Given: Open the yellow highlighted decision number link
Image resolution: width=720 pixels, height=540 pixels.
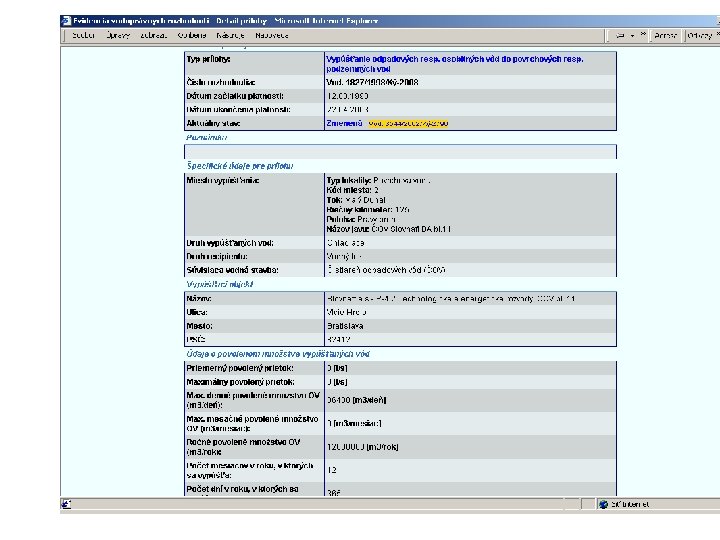Looking at the screenshot, I should coord(408,123).
